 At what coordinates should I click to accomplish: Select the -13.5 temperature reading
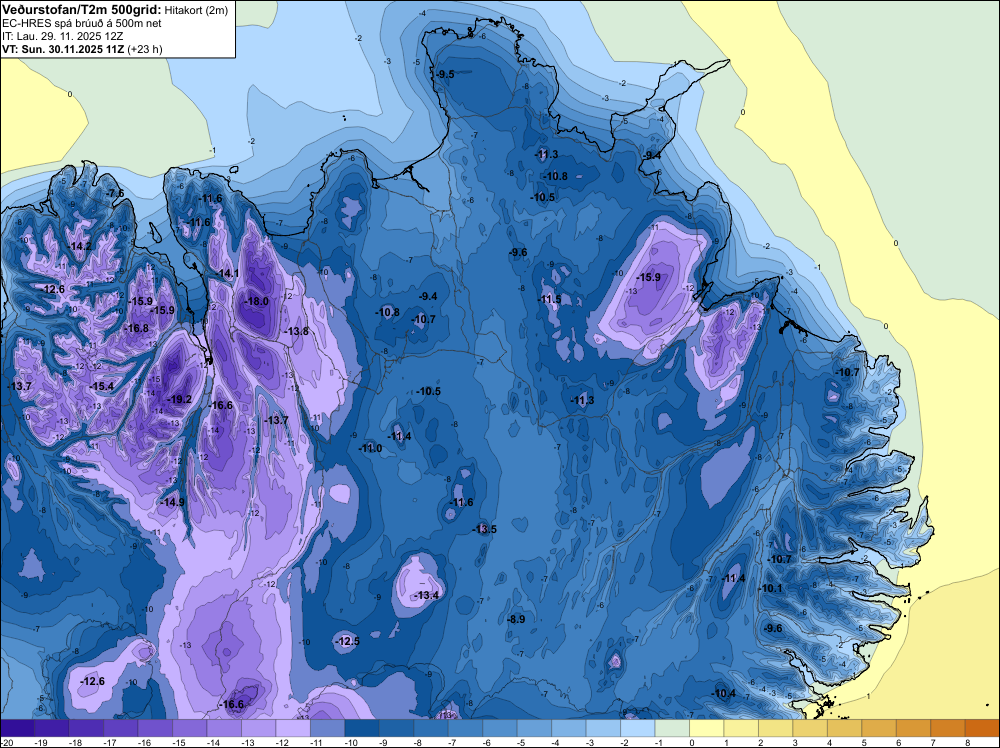(x=484, y=529)
